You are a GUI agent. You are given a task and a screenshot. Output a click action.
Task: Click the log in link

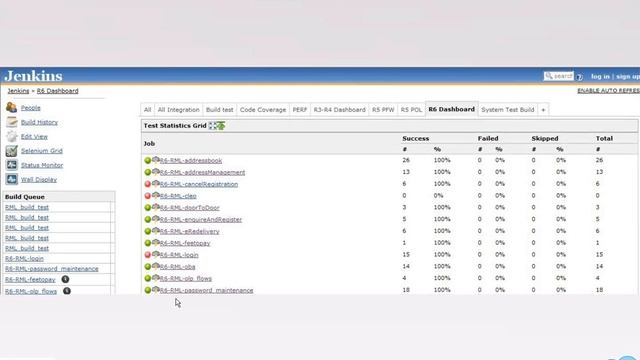pos(600,76)
